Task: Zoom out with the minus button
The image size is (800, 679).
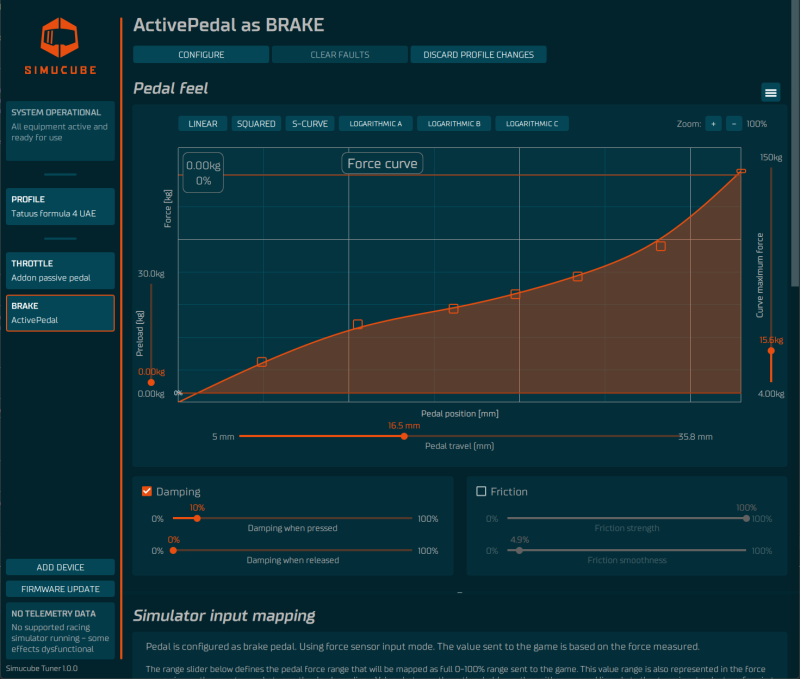Action: click(x=734, y=124)
